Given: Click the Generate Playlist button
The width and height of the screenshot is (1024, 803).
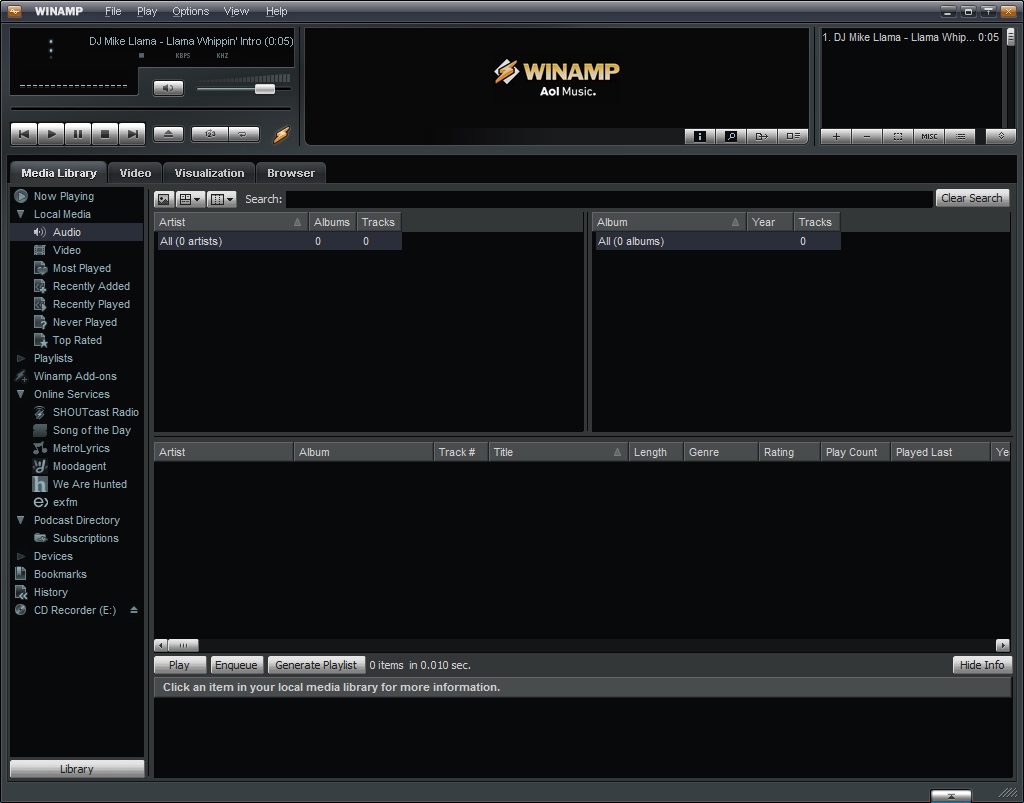Looking at the screenshot, I should 316,665.
